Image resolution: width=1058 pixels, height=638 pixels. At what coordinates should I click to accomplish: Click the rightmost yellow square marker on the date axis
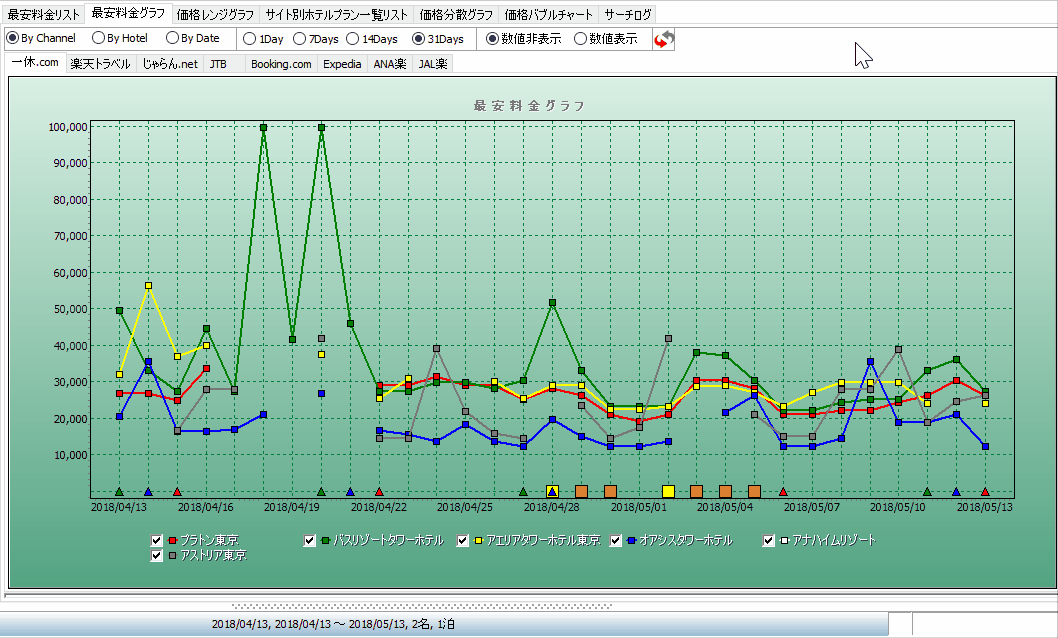coord(668,492)
